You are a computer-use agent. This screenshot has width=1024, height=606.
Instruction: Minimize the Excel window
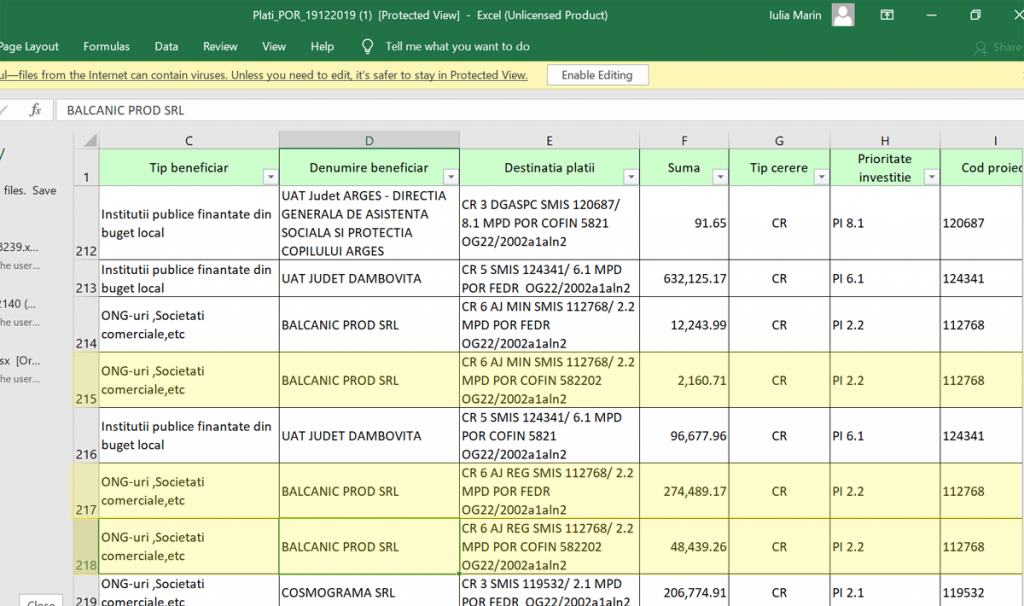[x=931, y=14]
